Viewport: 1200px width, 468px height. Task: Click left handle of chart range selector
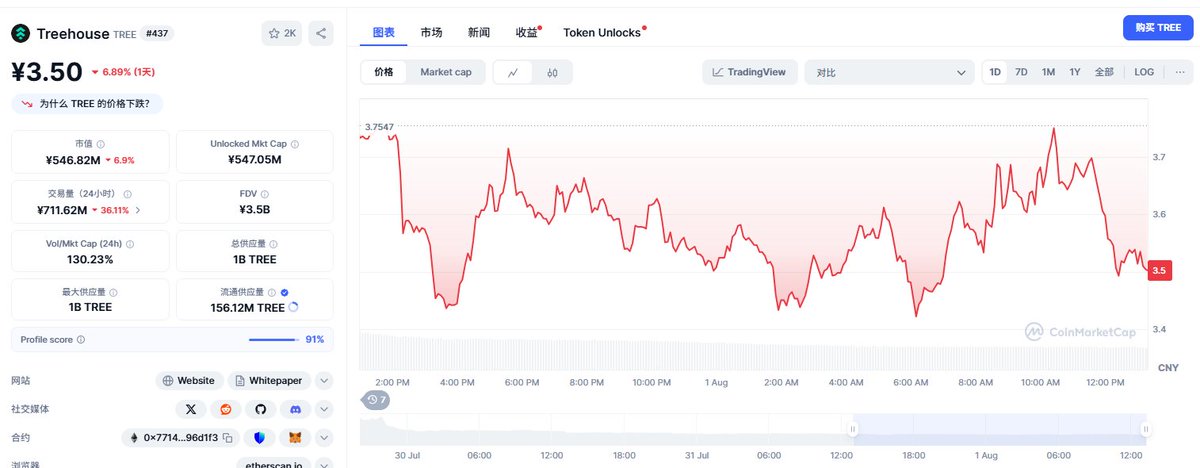pos(853,428)
